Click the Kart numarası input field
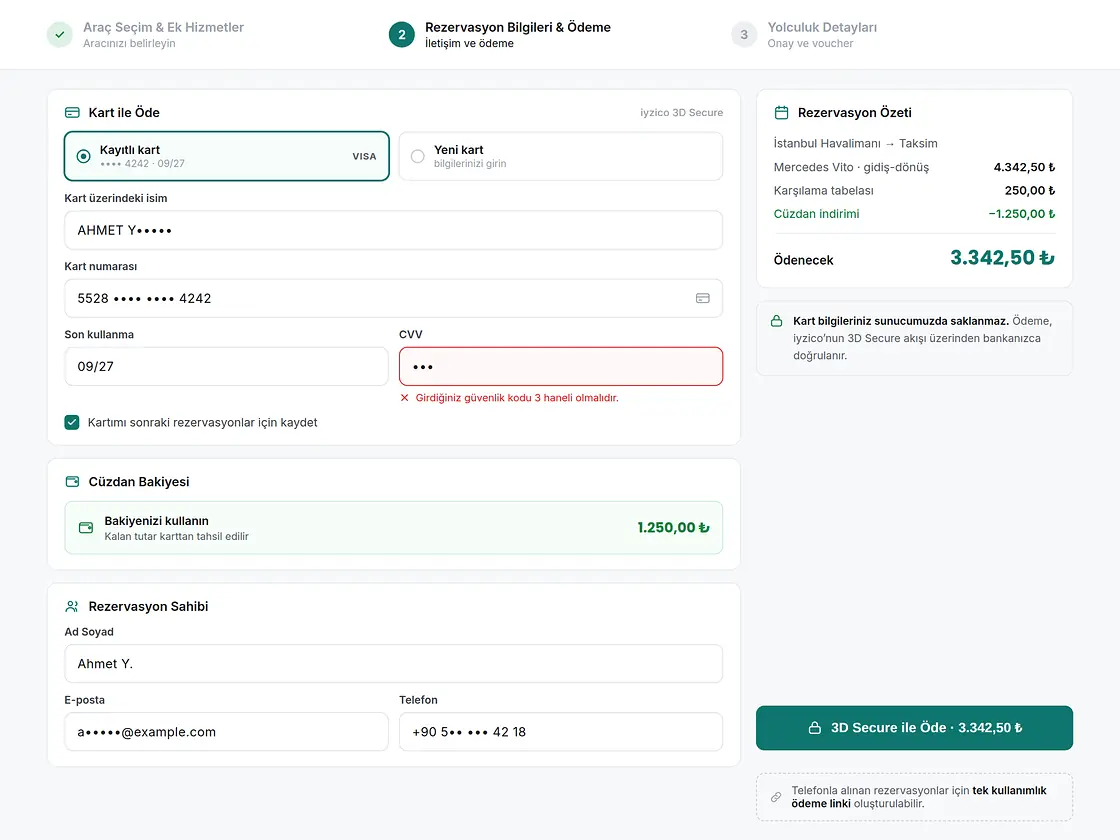Image resolution: width=1120 pixels, height=840 pixels. (x=394, y=298)
